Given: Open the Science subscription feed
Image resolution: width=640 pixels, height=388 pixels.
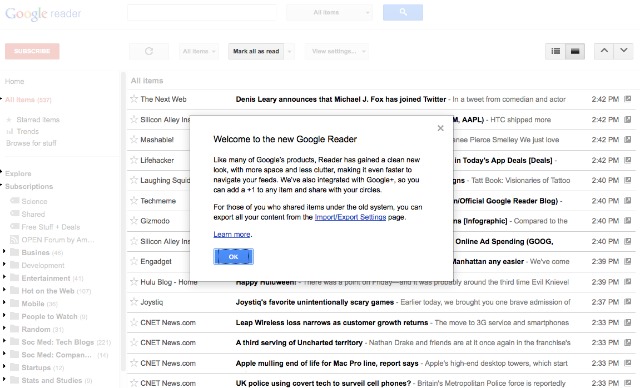Looking at the screenshot, I should pos(34,201).
